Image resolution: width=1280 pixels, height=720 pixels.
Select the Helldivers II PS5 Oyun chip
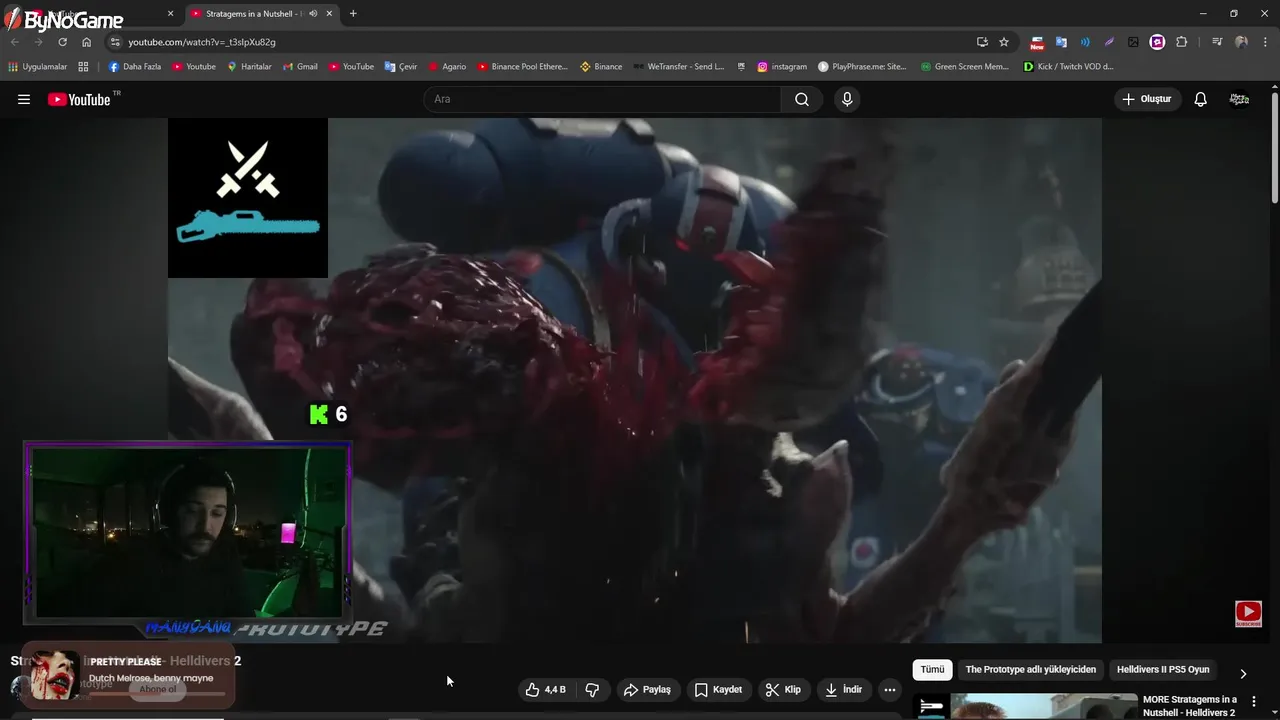click(1163, 670)
